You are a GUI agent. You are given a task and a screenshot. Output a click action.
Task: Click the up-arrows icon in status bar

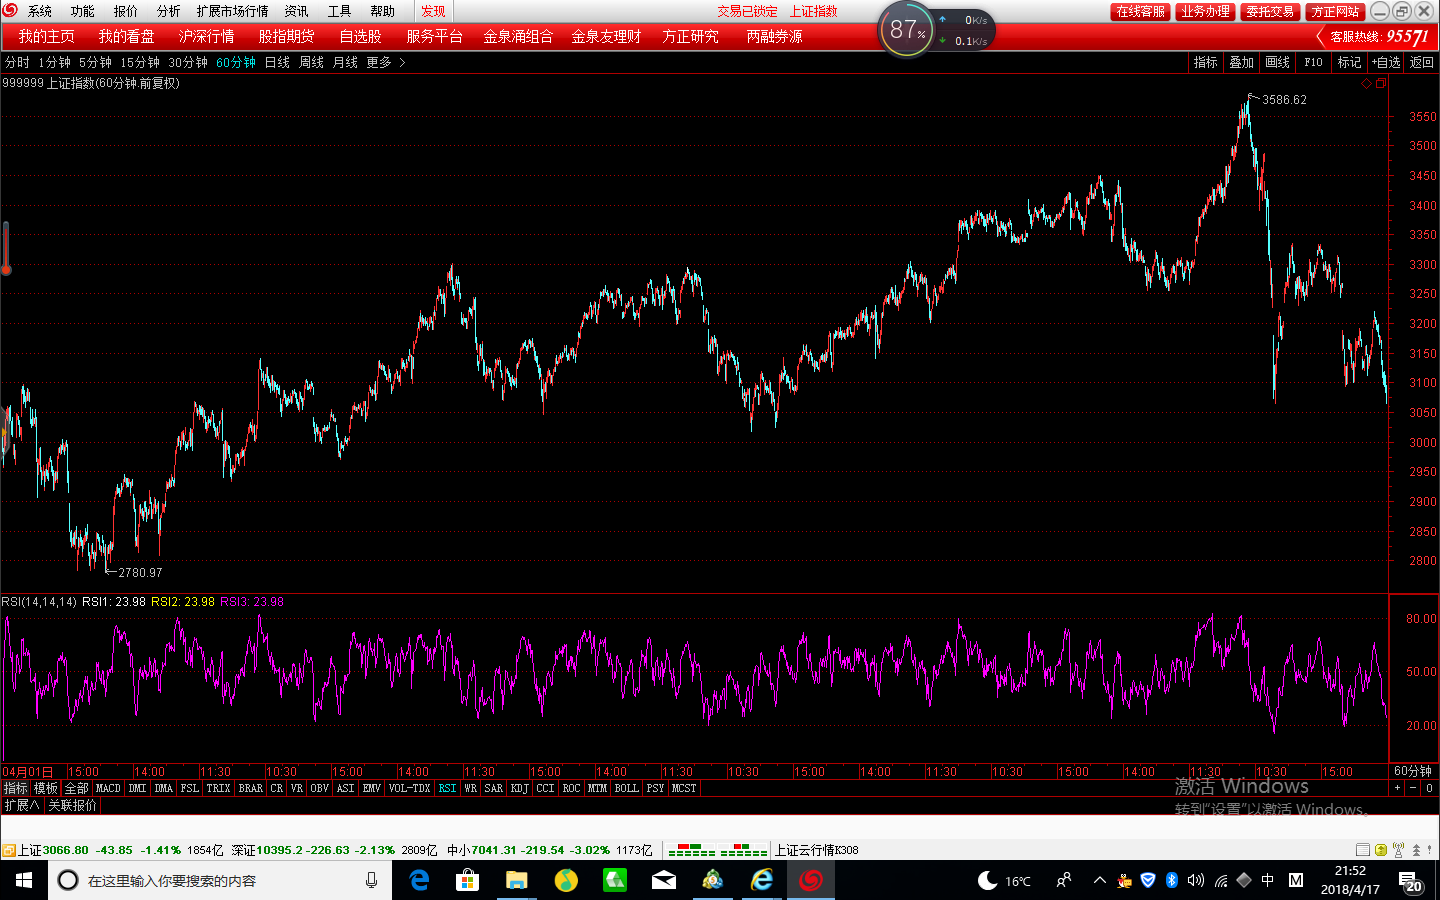pyautogui.click(x=1416, y=850)
